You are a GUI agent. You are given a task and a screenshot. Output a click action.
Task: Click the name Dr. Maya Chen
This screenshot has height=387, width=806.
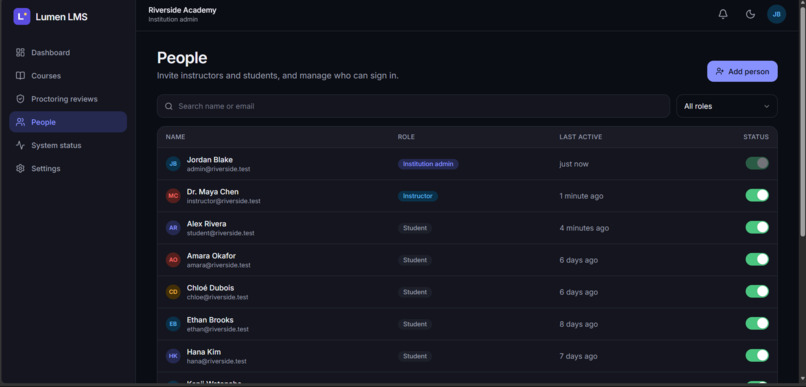point(213,192)
